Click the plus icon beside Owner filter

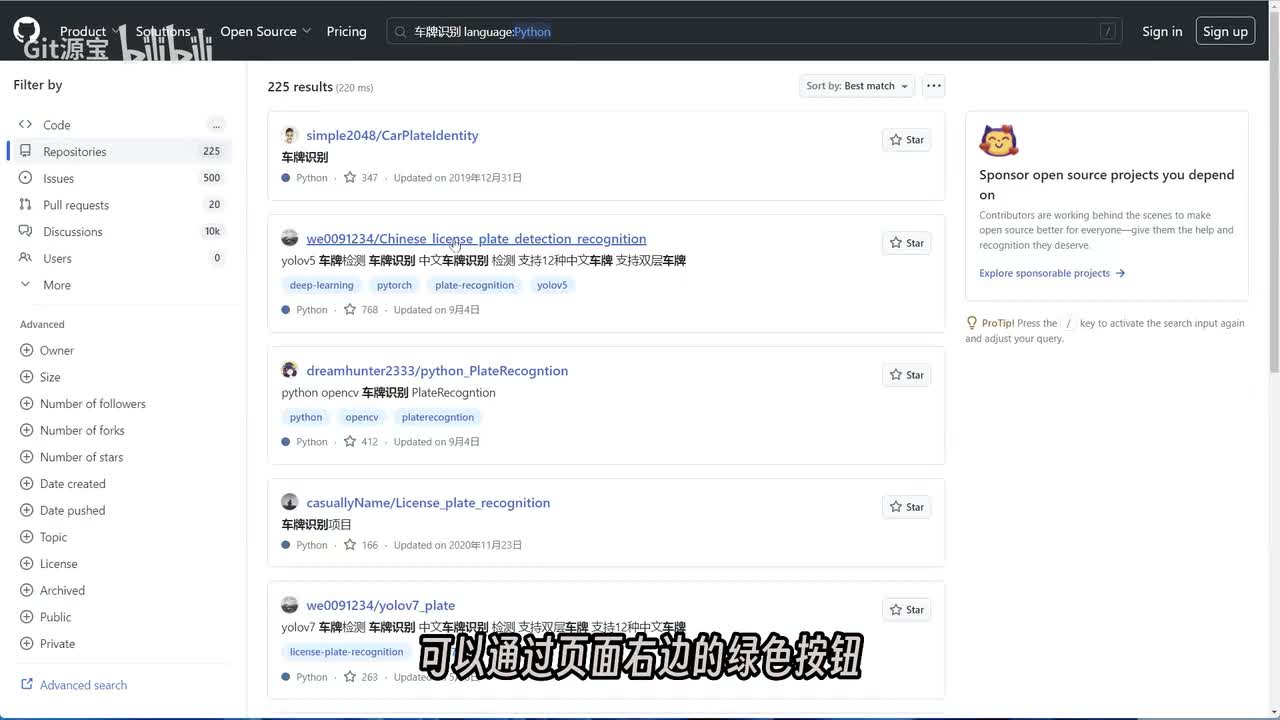coord(27,350)
